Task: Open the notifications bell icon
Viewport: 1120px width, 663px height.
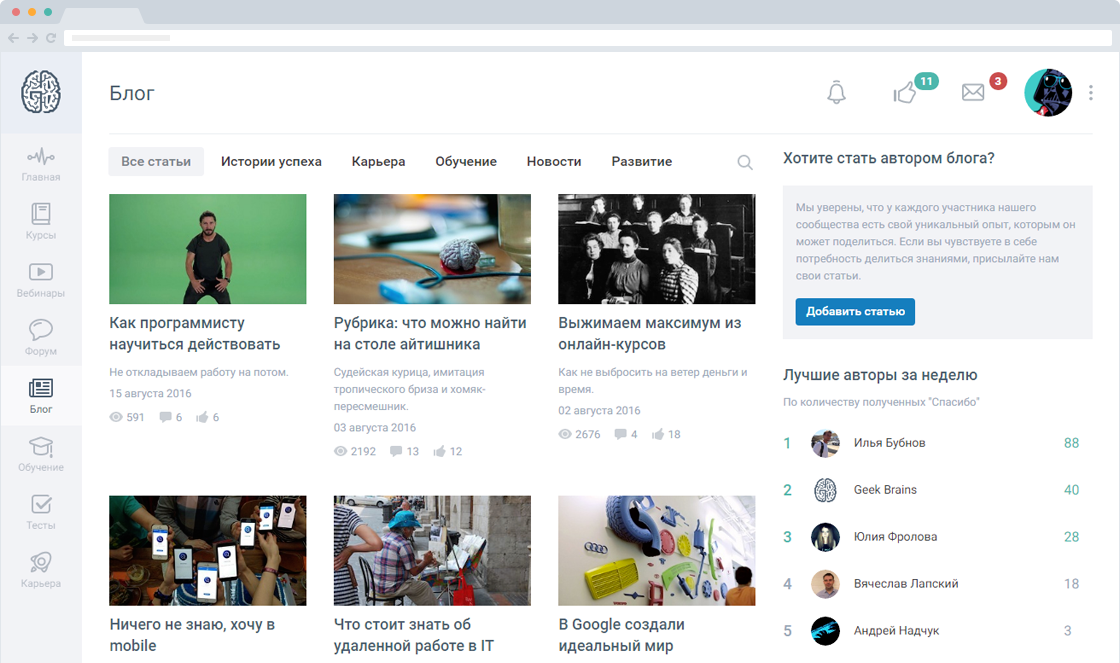Action: pos(836,93)
